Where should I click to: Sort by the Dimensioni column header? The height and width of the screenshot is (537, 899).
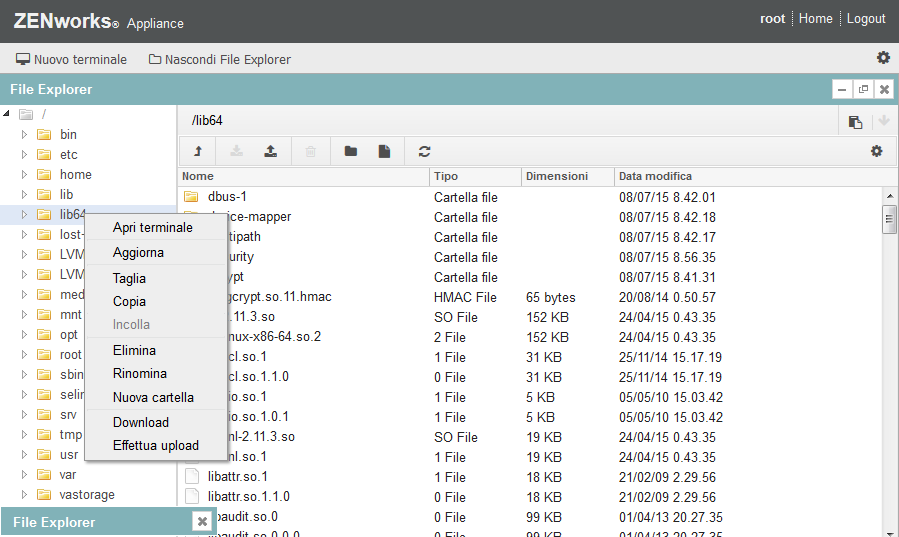pos(557,176)
